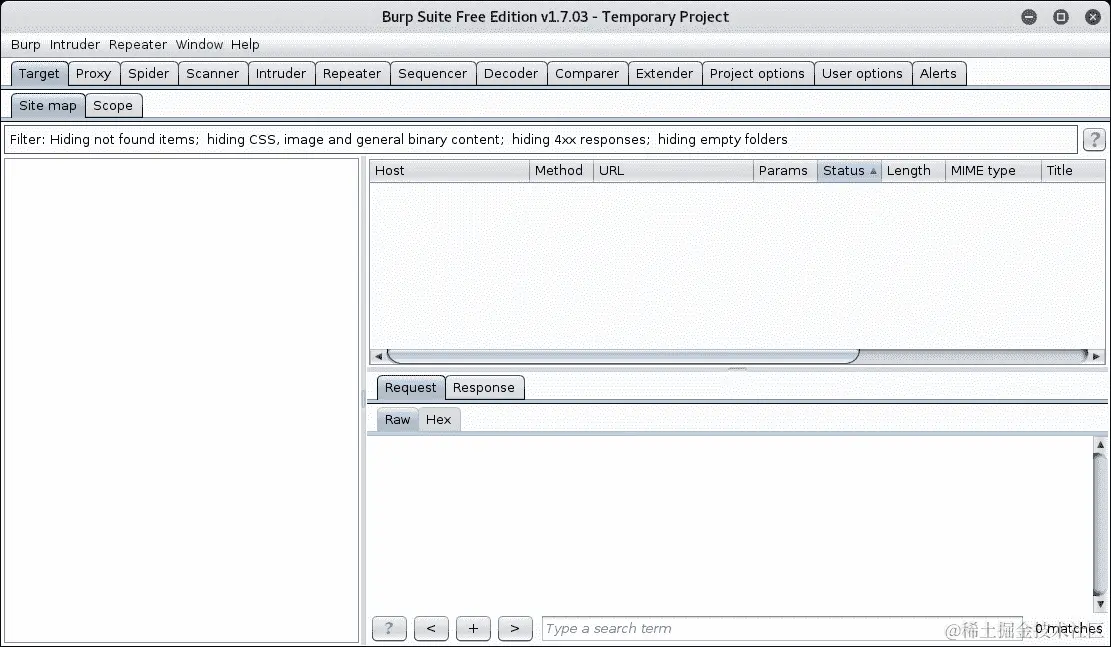Viewport: 1111px width, 647px height.
Task: Minimize the Burp Suite window
Action: [x=1029, y=17]
